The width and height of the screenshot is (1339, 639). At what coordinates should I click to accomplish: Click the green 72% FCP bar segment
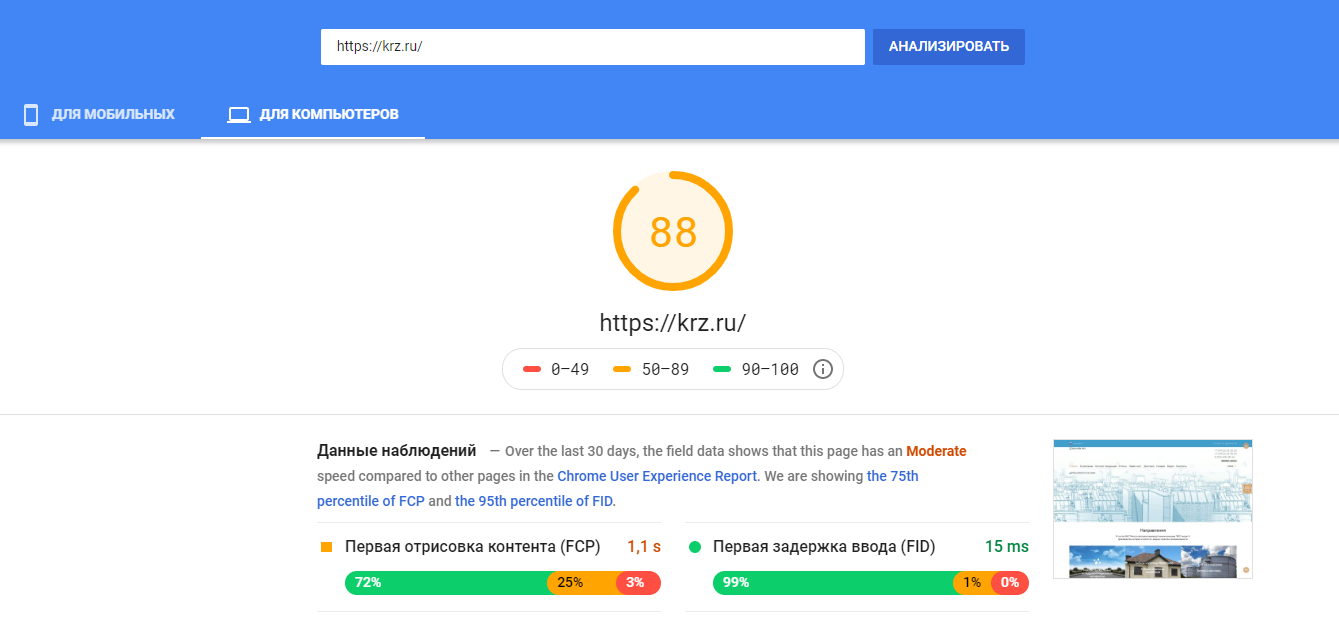click(445, 582)
